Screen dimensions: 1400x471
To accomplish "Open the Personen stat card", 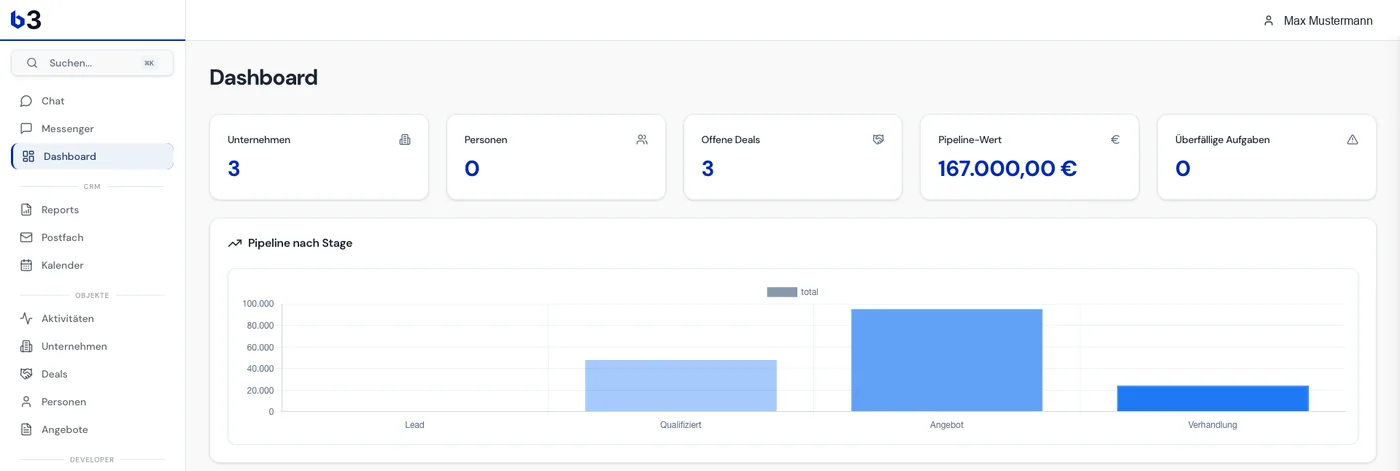I will tap(556, 157).
